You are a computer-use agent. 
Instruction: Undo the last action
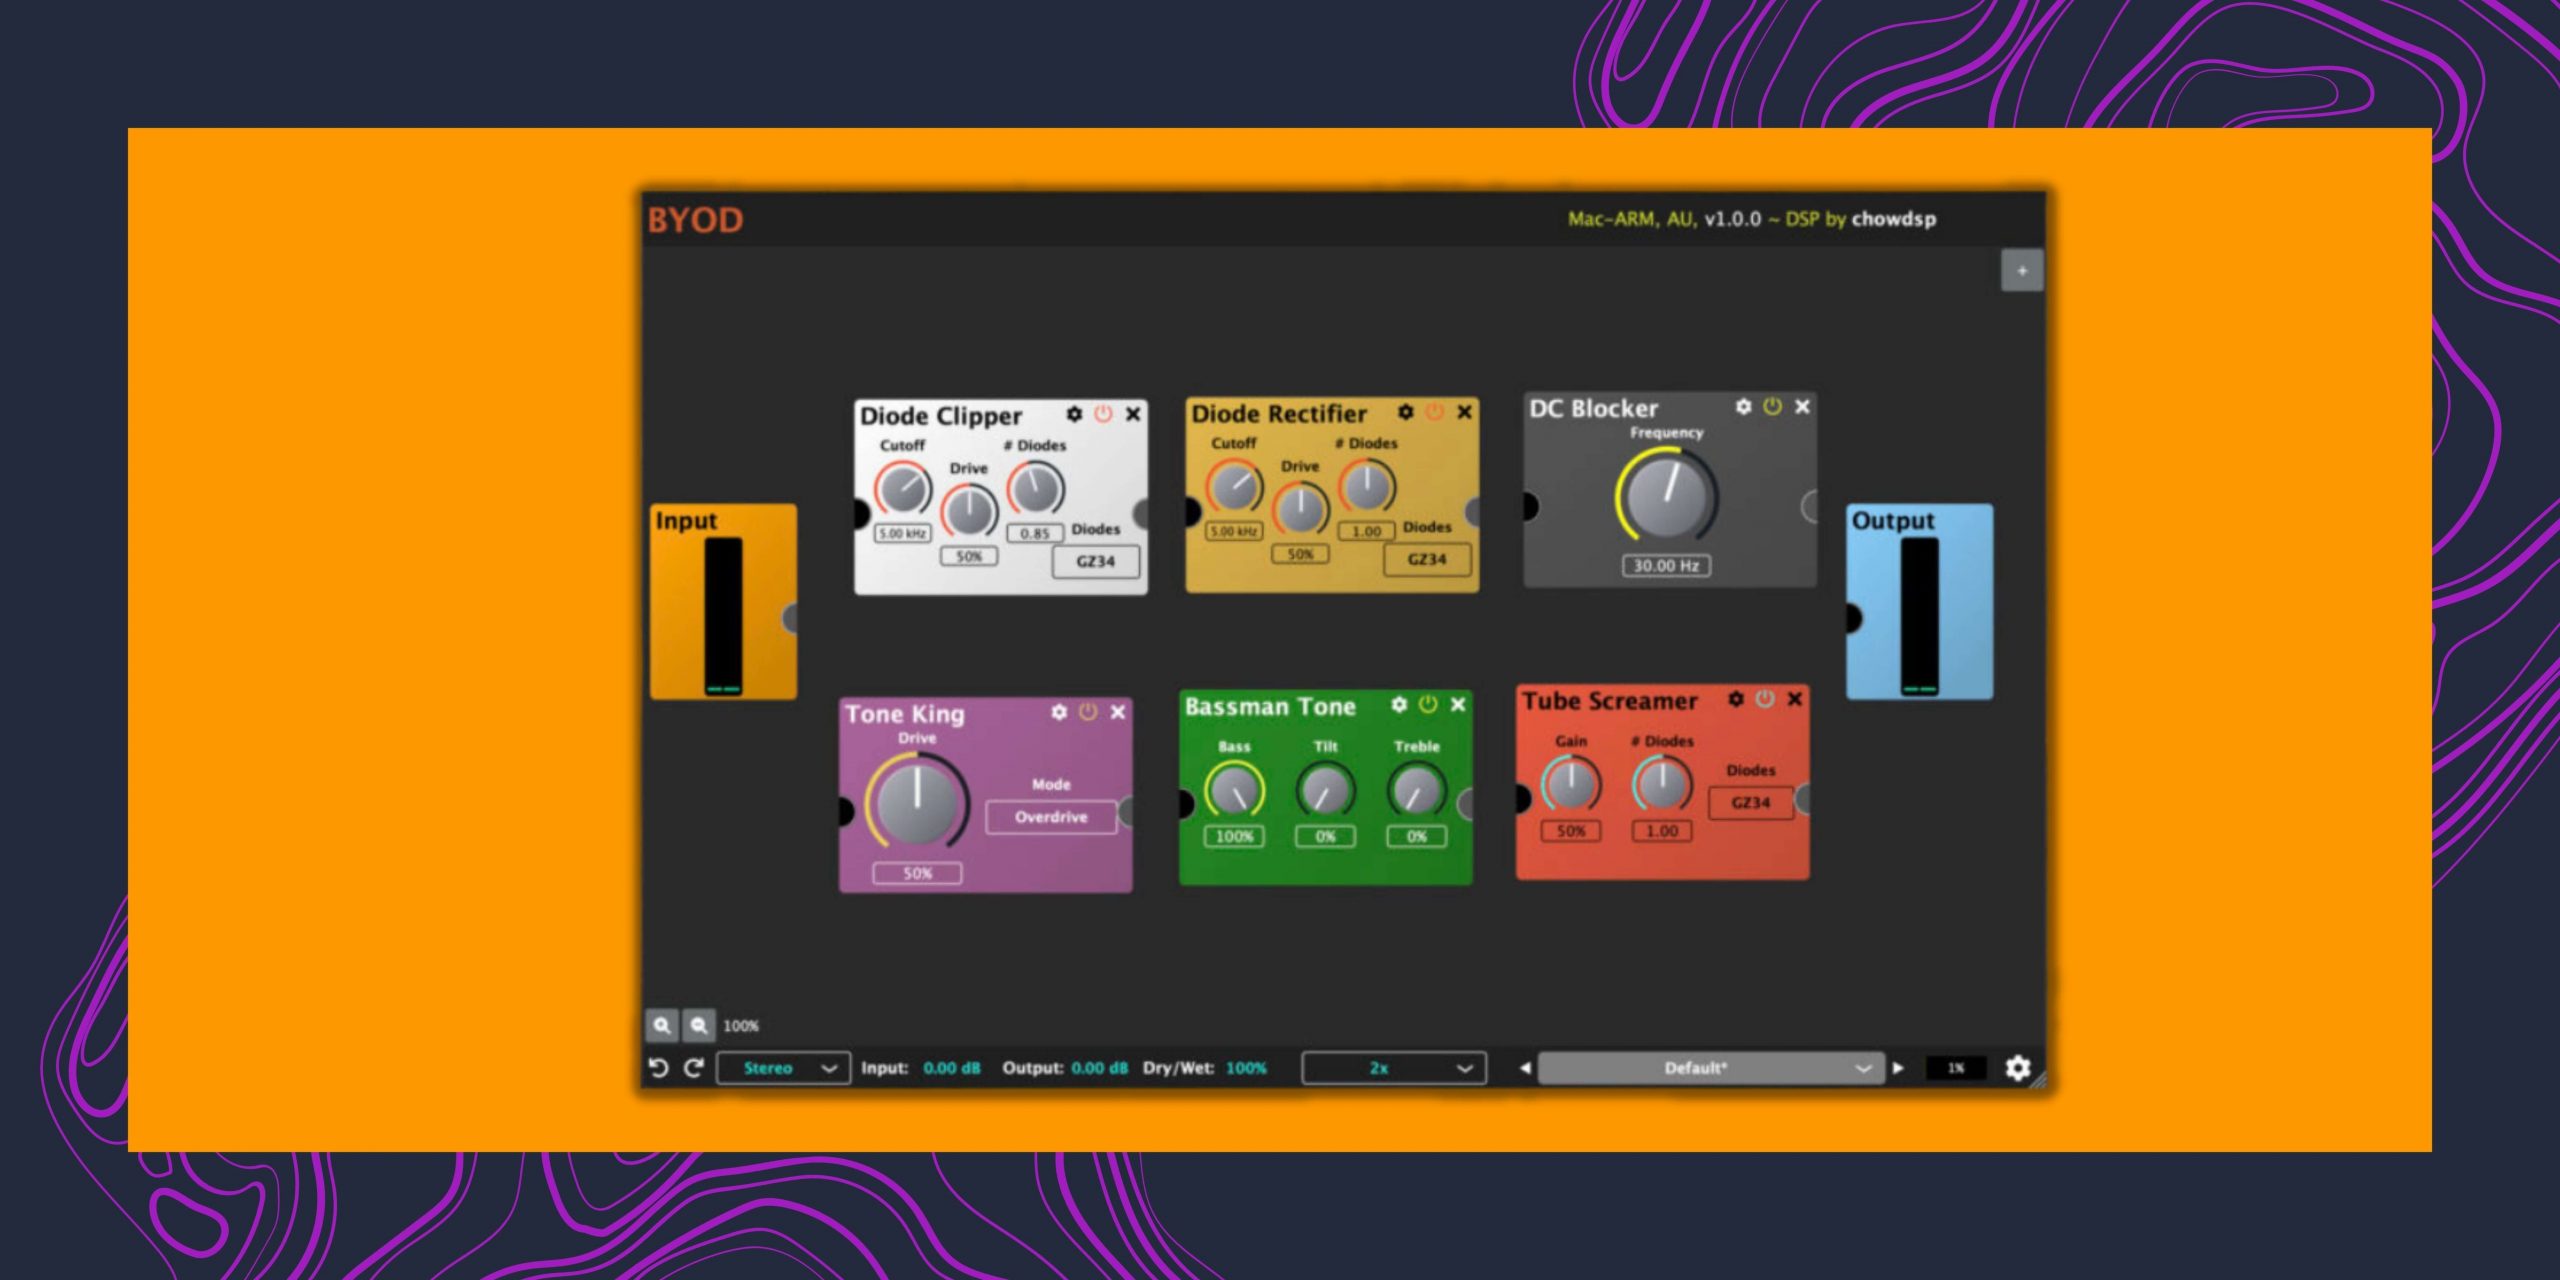coord(658,1068)
